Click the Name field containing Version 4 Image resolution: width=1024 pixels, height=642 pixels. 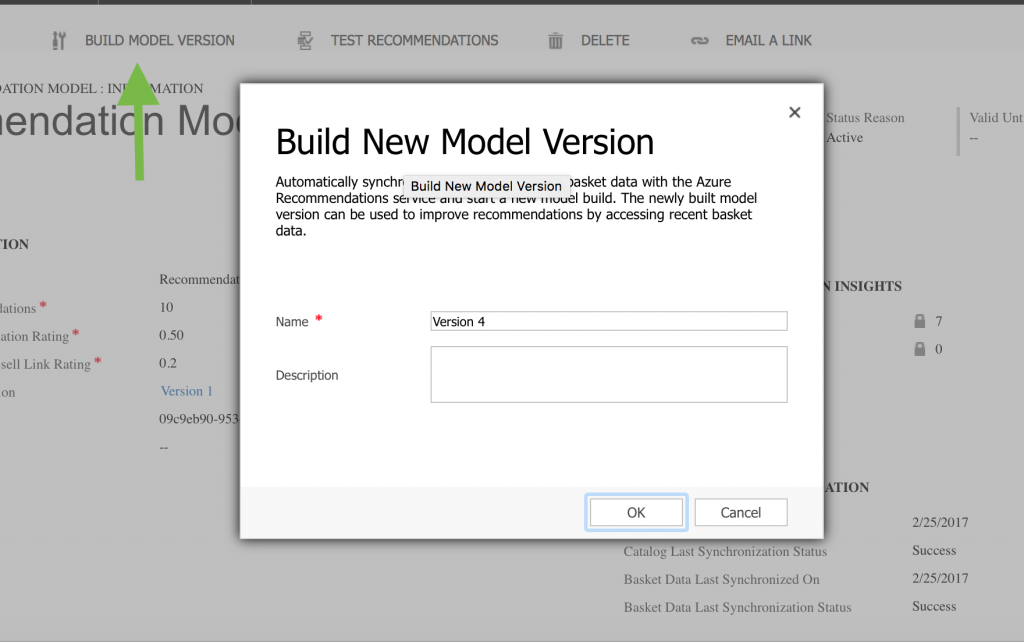tap(608, 321)
